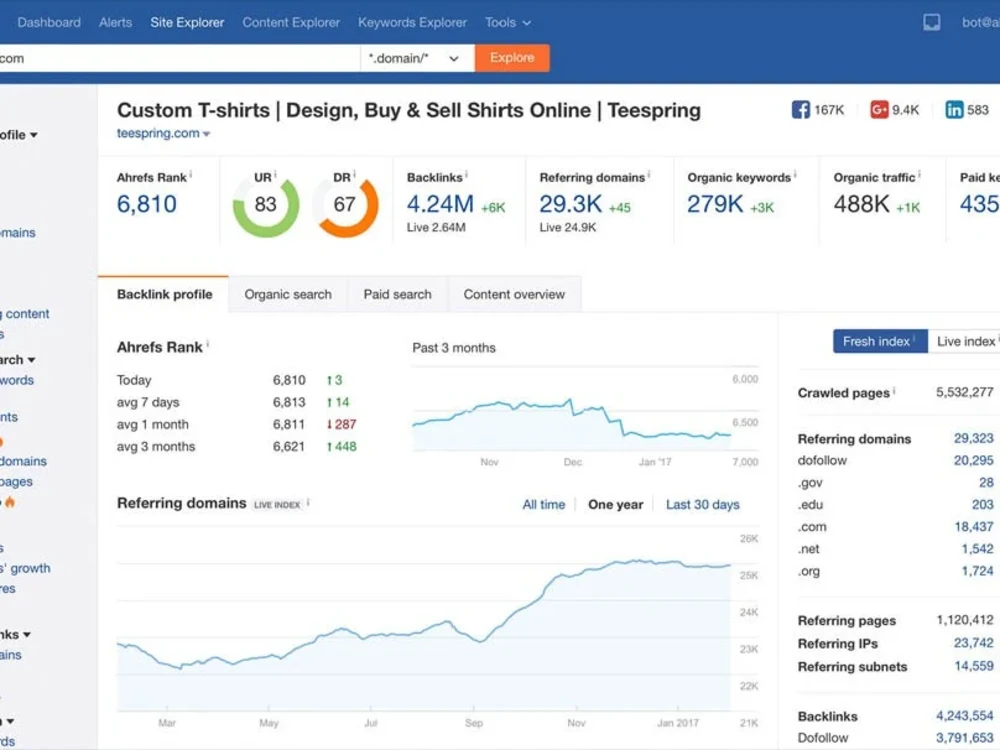Click the DR 67 orange gauge
This screenshot has width=1000, height=750.
click(x=345, y=205)
